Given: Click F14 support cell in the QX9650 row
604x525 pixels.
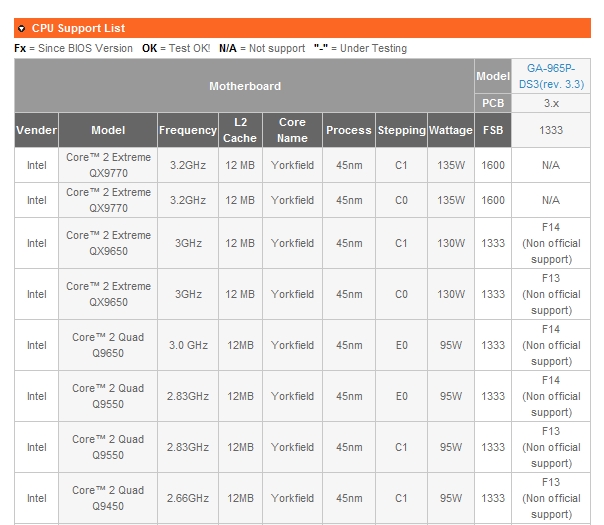Looking at the screenshot, I should coord(551,243).
